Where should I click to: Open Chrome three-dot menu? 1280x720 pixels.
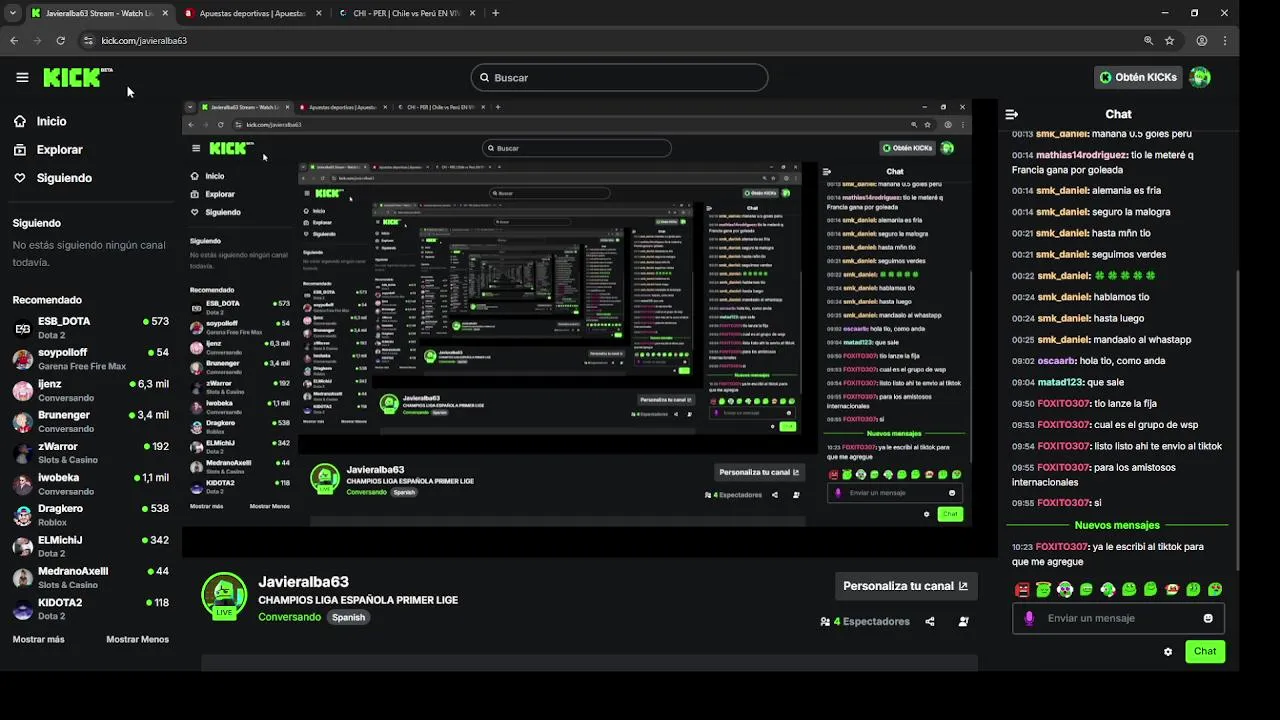[1227, 41]
